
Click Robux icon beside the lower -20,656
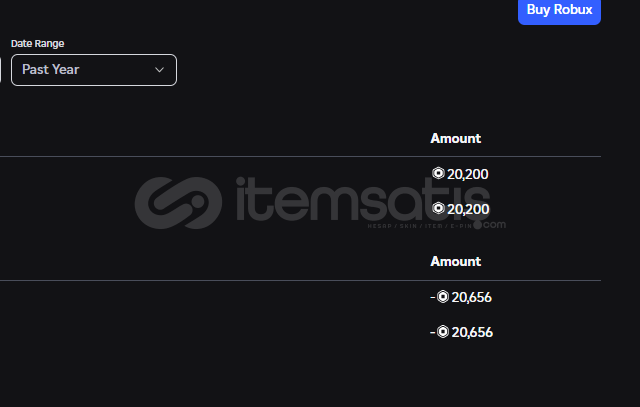[443, 331]
